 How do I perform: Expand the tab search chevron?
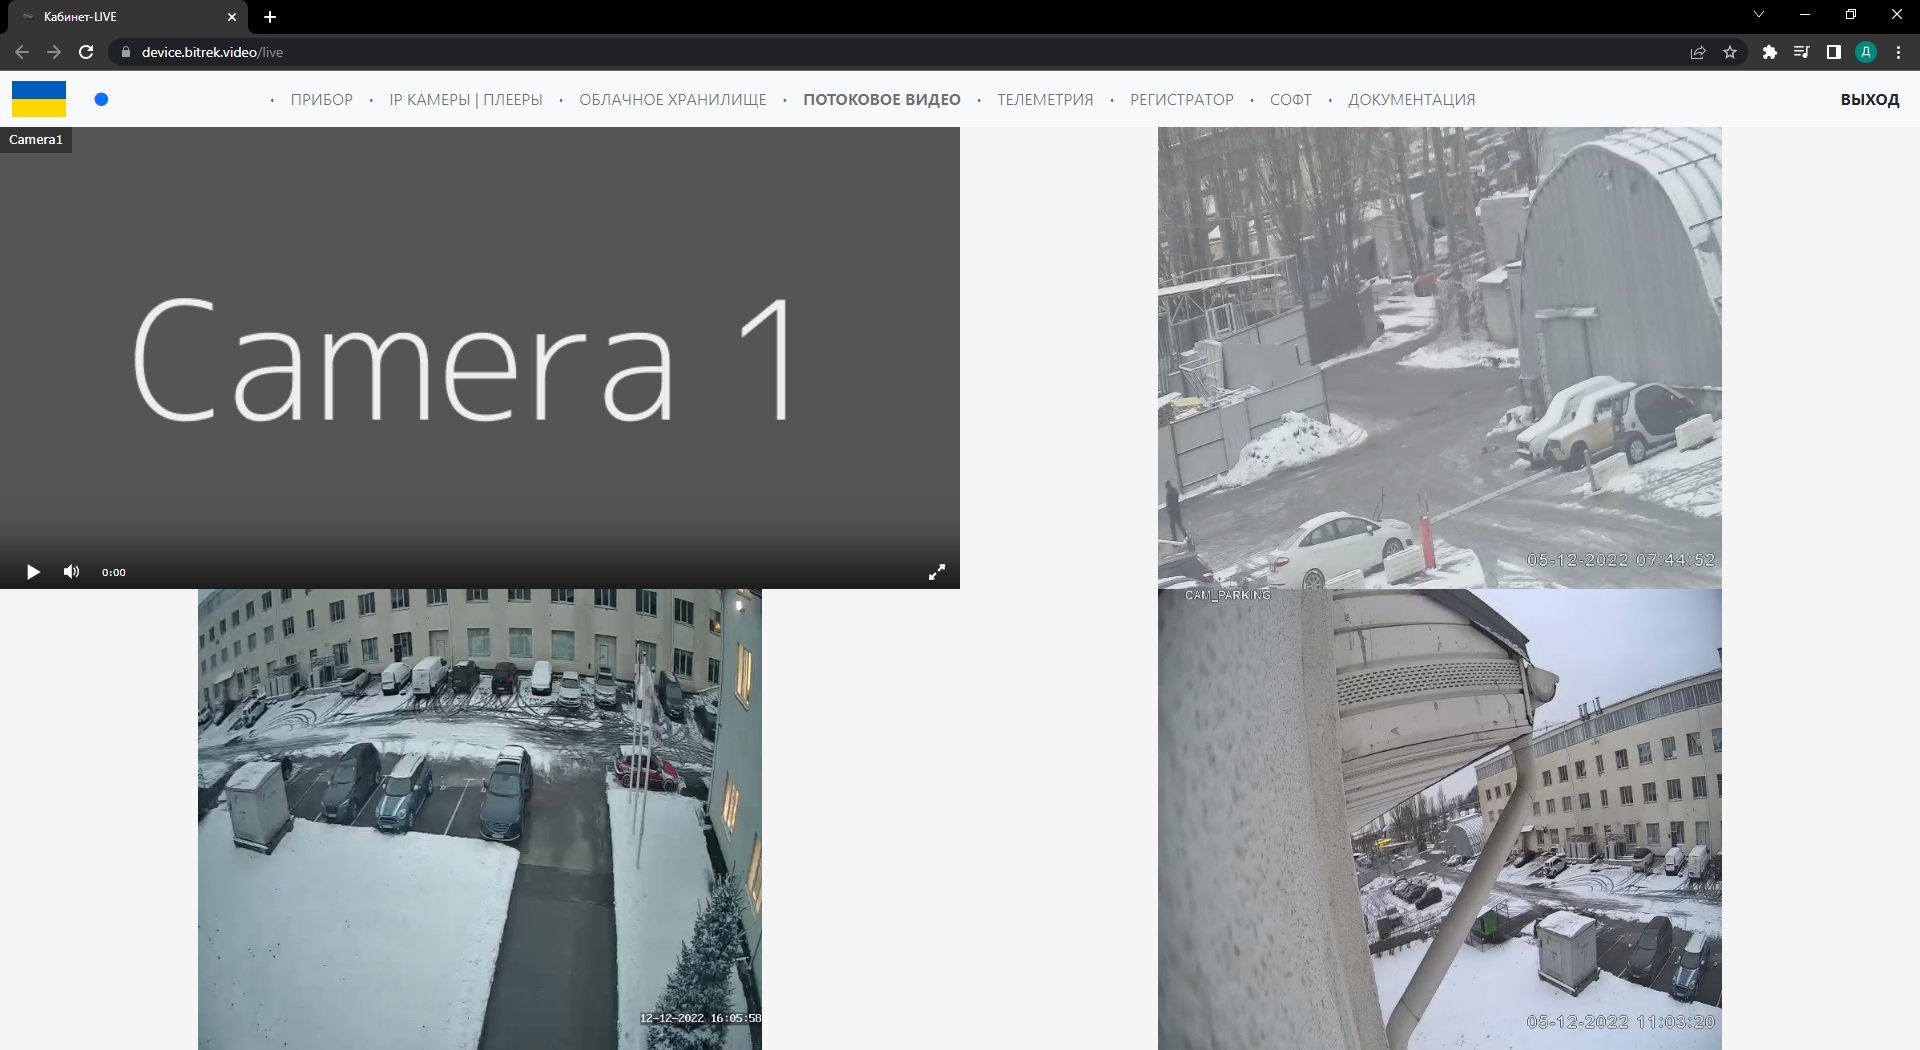pos(1759,15)
